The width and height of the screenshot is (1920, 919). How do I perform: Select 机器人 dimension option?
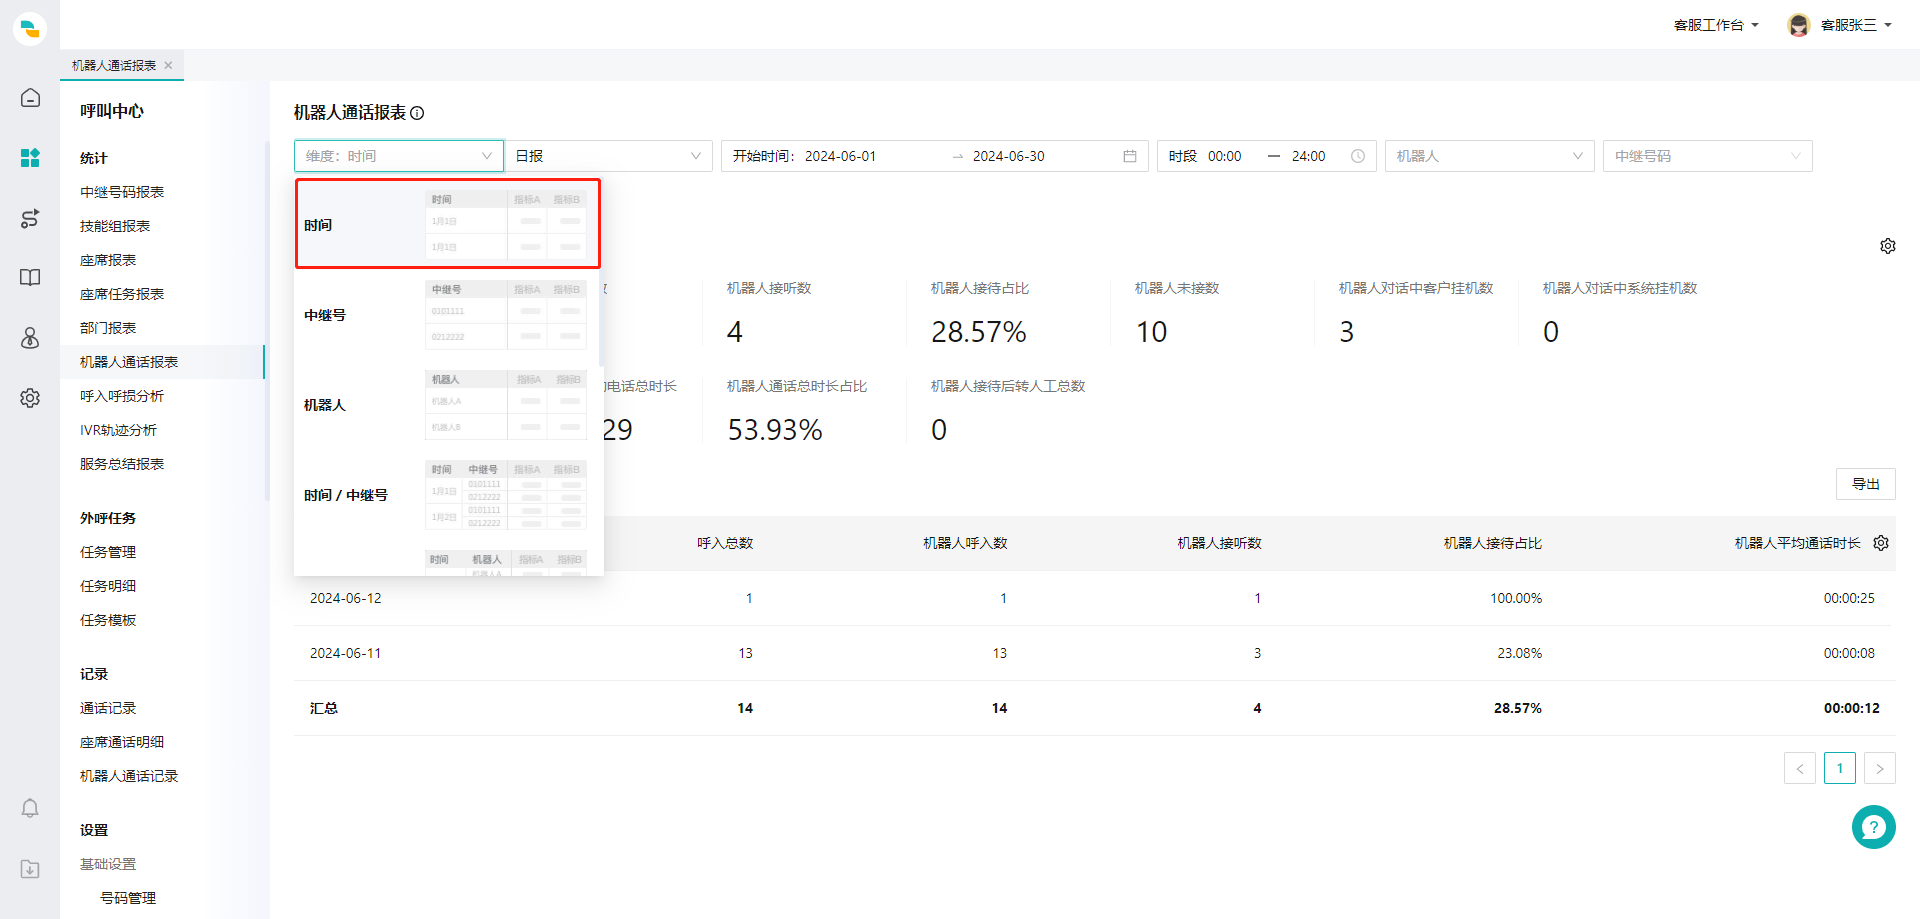pos(448,404)
